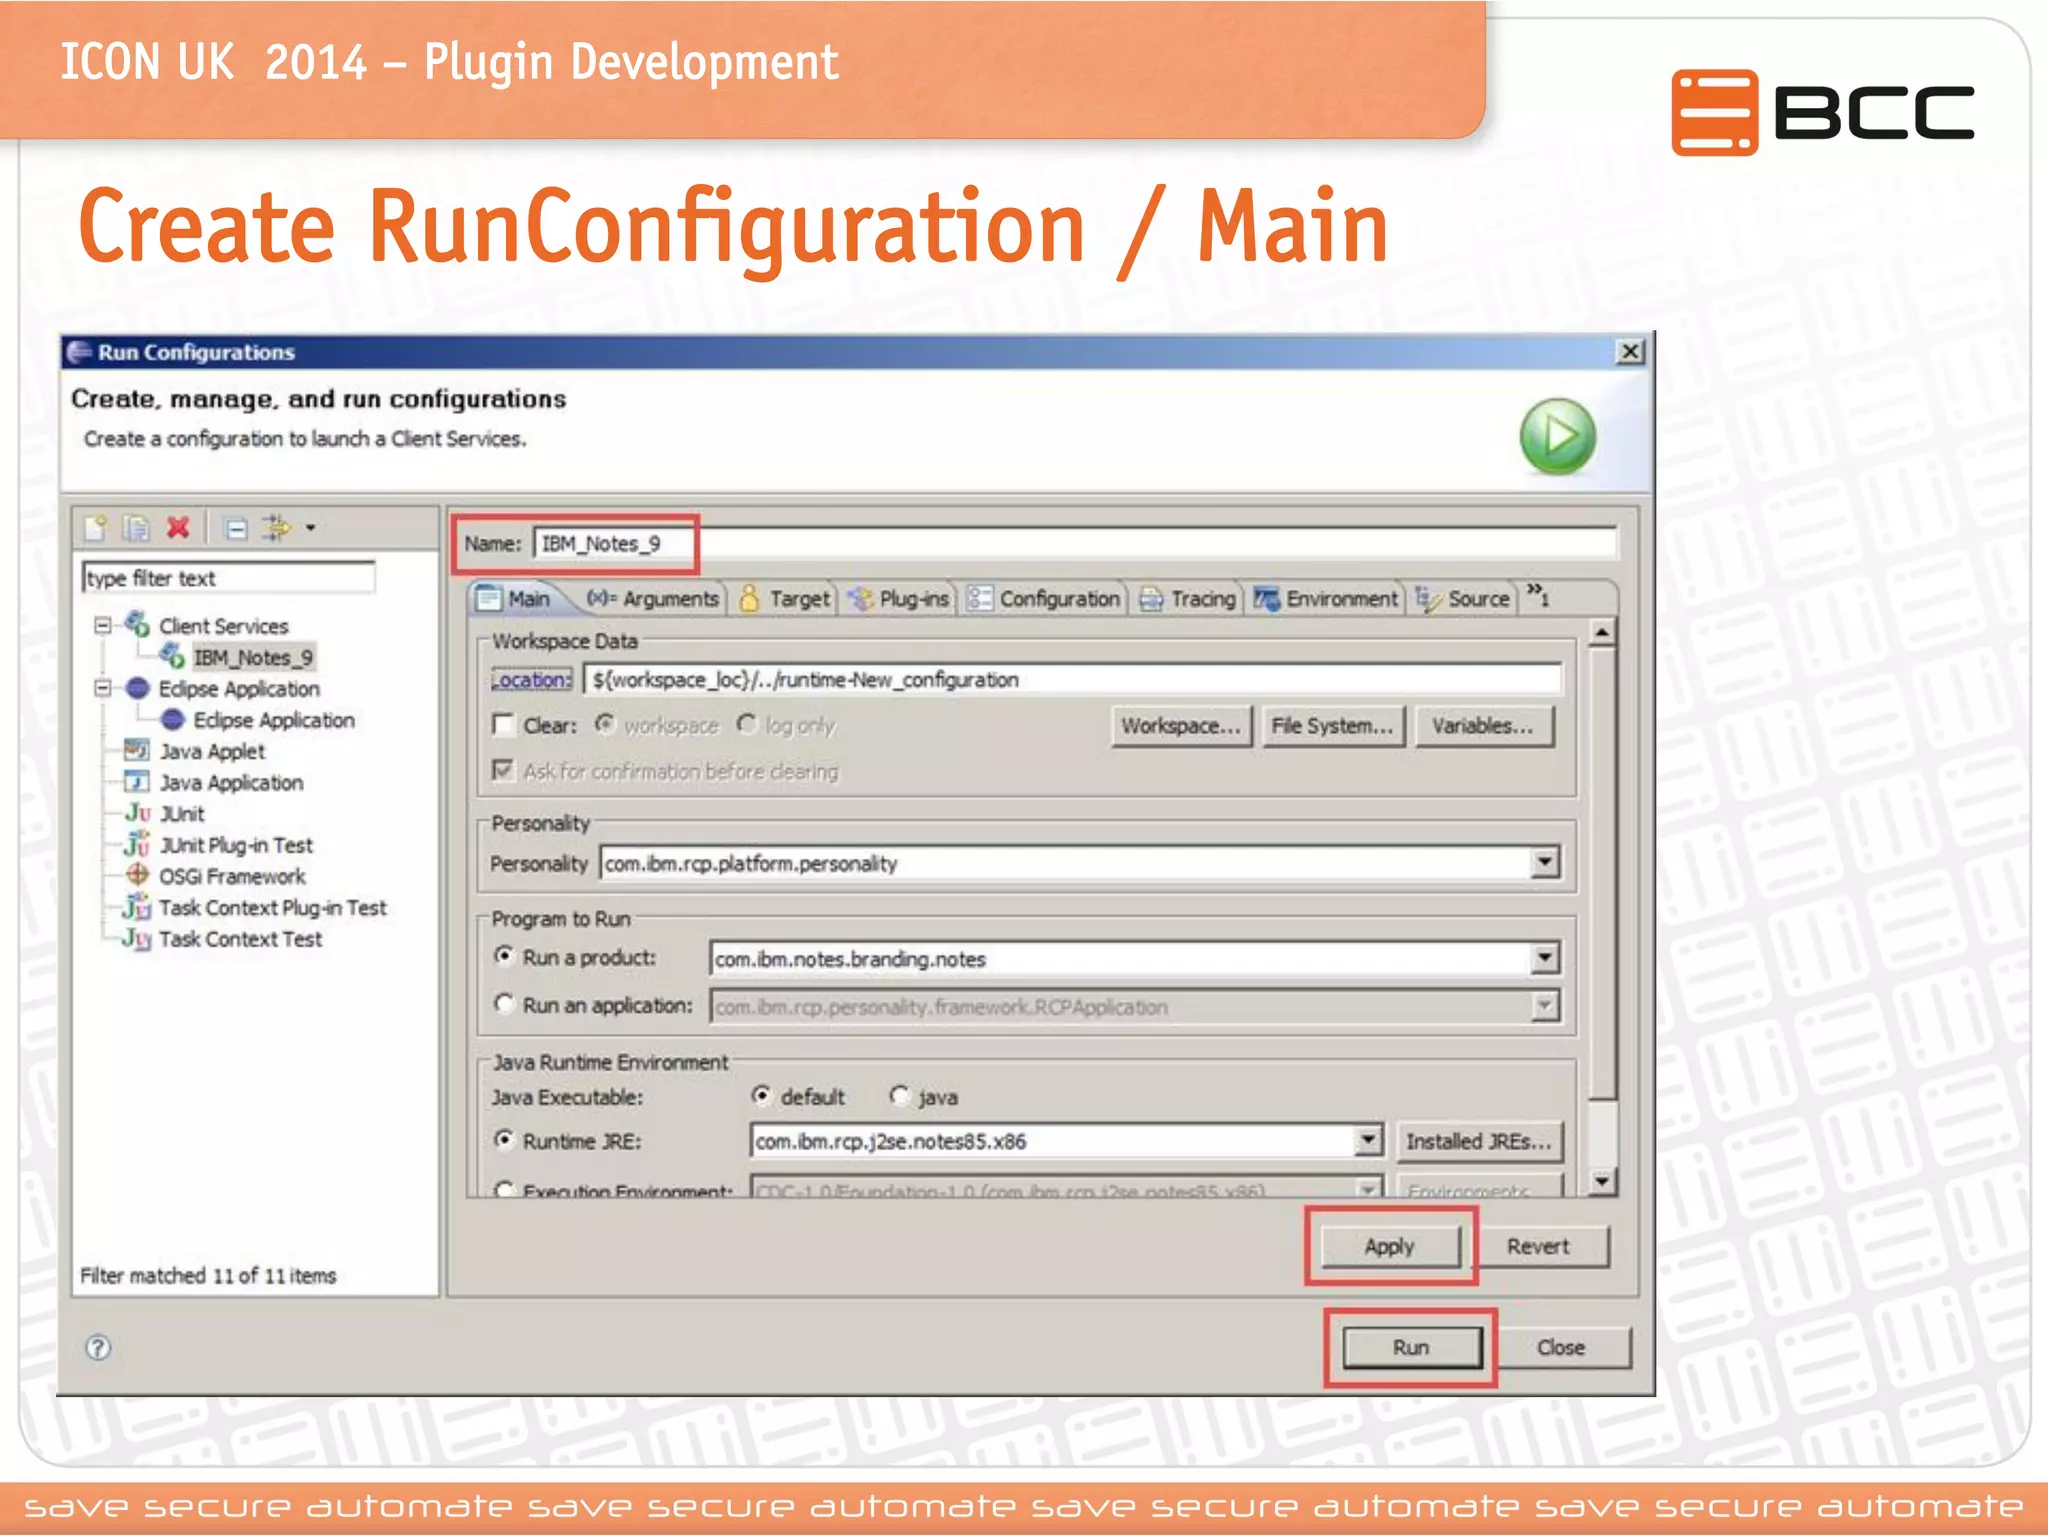Open the Configuration tab
Image resolution: width=2048 pixels, height=1536 pixels.
point(1044,598)
